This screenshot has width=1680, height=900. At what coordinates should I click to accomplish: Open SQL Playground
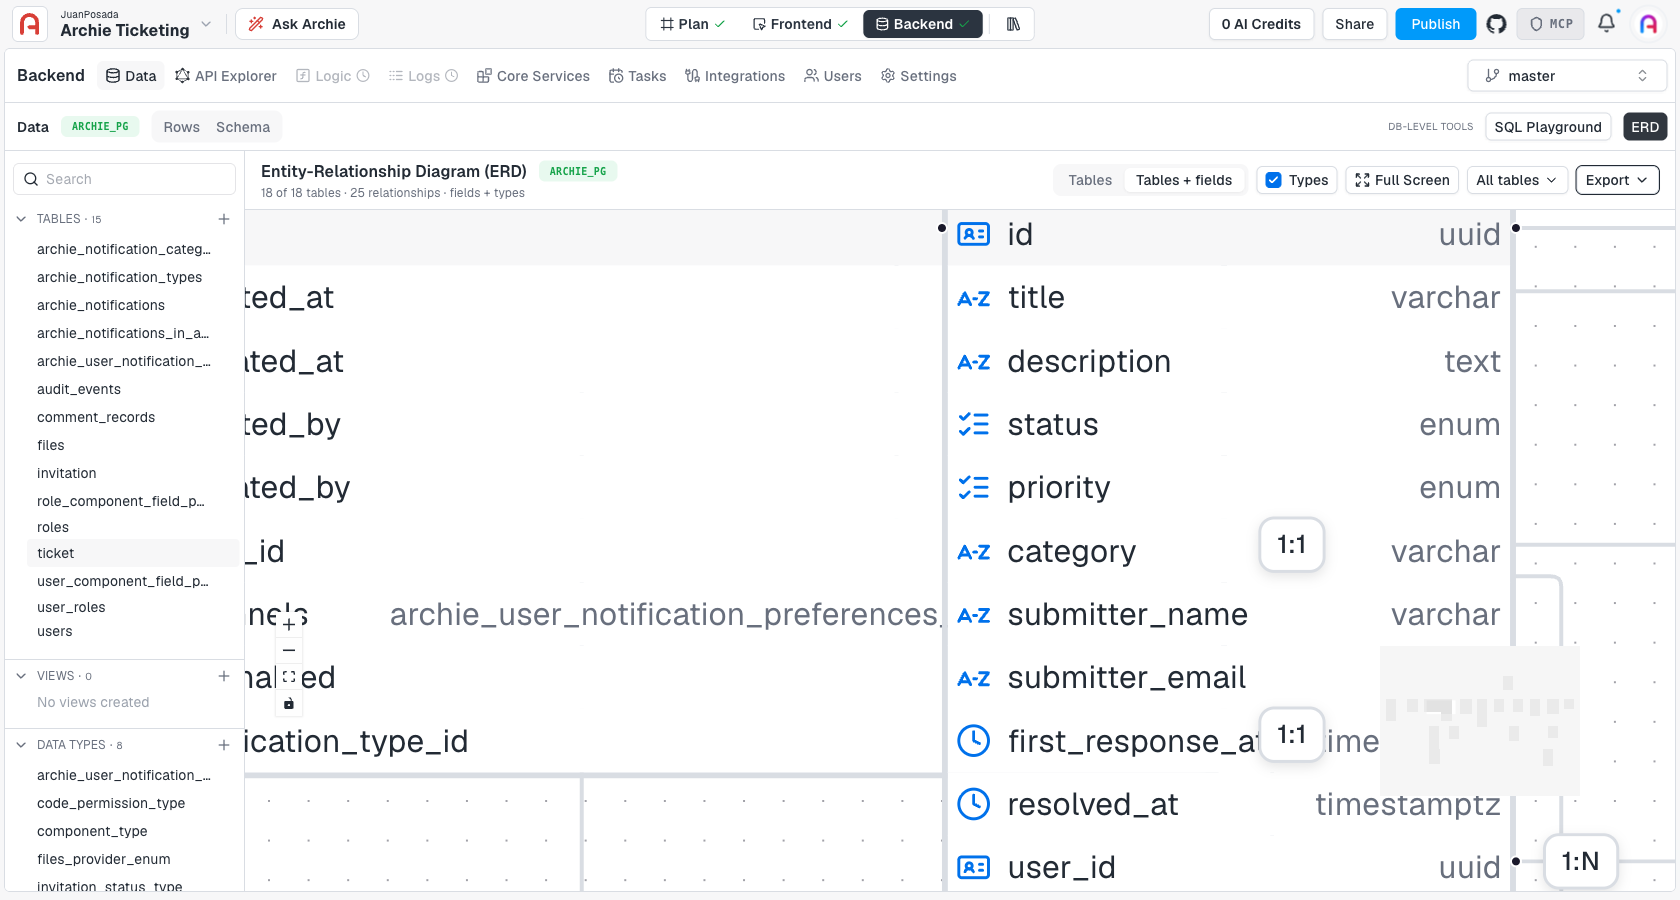tap(1547, 127)
